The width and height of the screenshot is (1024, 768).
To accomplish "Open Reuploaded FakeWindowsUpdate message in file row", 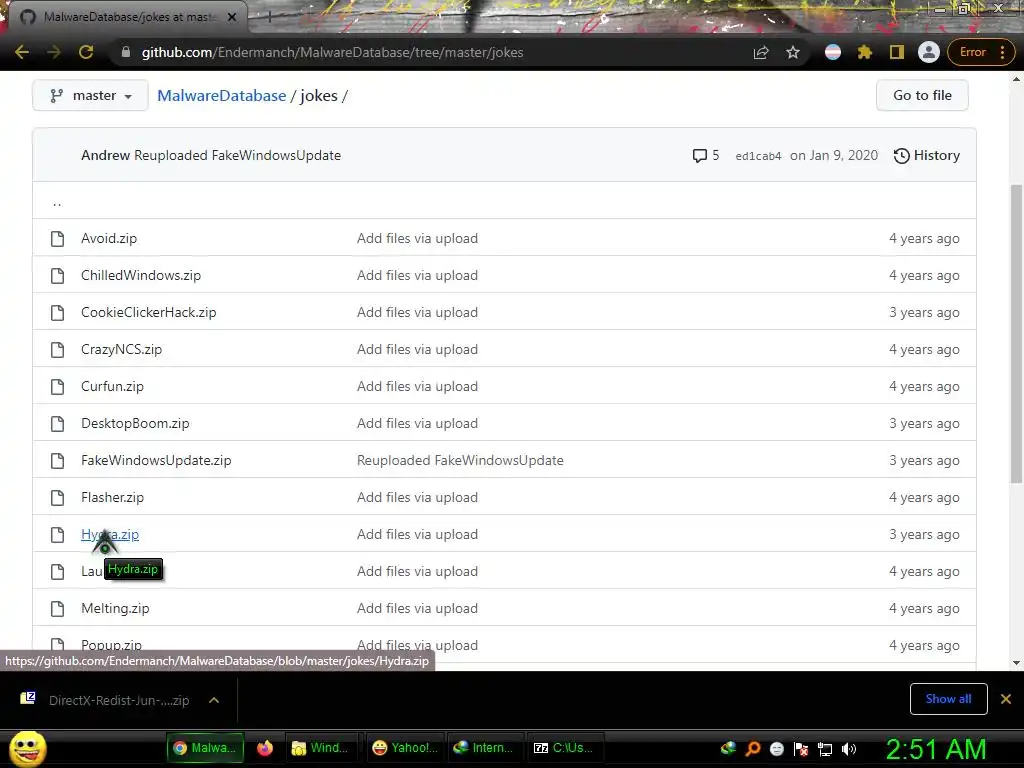I will click(x=460, y=460).
